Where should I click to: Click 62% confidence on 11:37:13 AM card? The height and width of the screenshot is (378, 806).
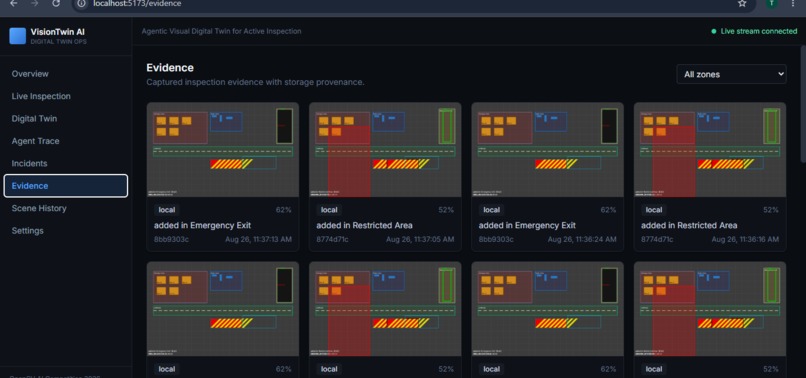[x=284, y=210]
